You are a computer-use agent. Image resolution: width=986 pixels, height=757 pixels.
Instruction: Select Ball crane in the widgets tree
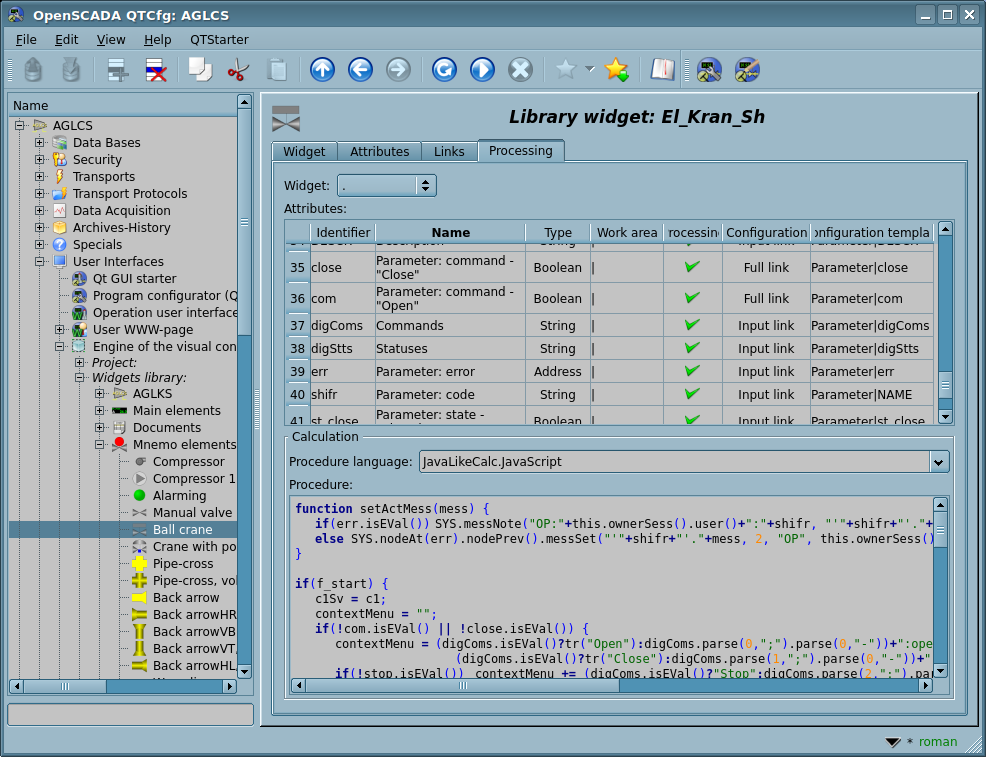pos(181,530)
